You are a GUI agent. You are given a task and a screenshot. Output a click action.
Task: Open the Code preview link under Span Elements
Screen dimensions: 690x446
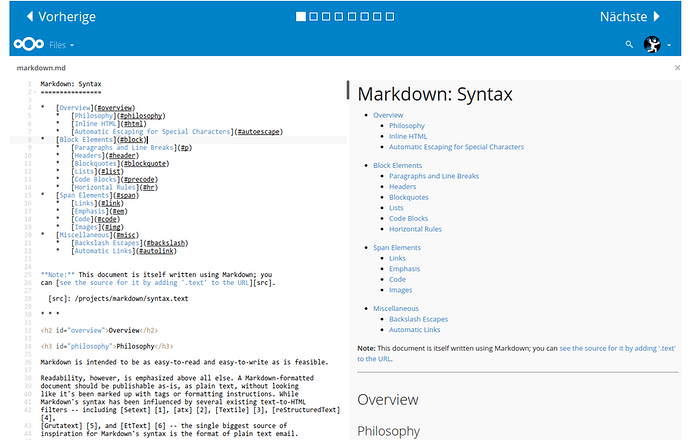397,279
